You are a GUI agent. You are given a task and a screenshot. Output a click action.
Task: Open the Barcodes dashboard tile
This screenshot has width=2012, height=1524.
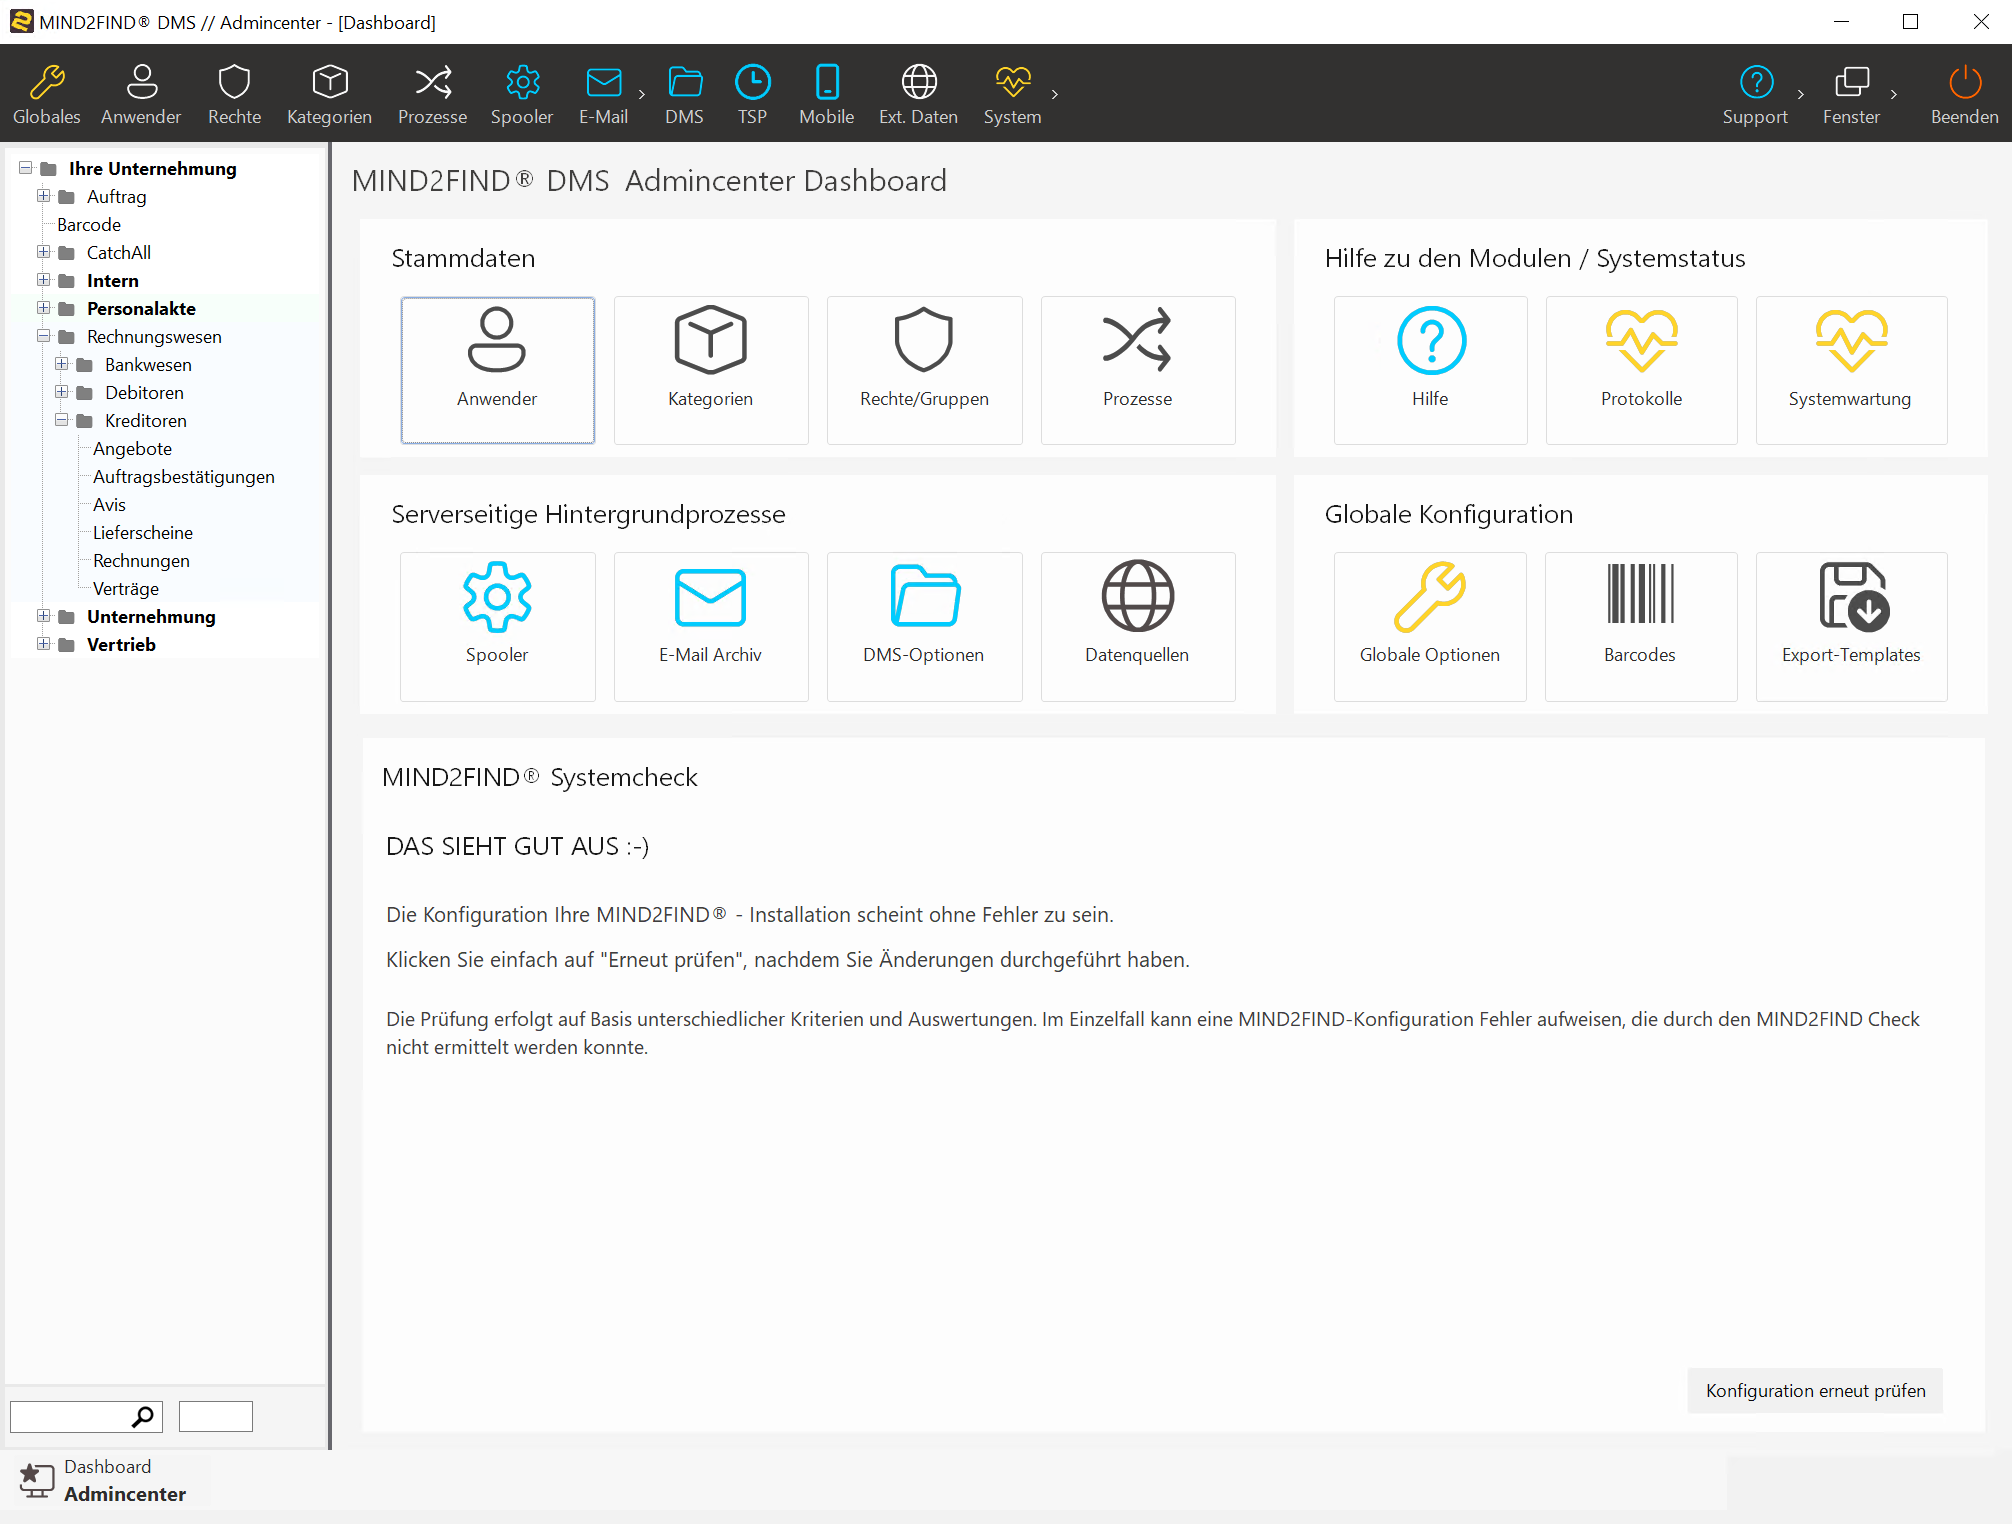(1641, 626)
